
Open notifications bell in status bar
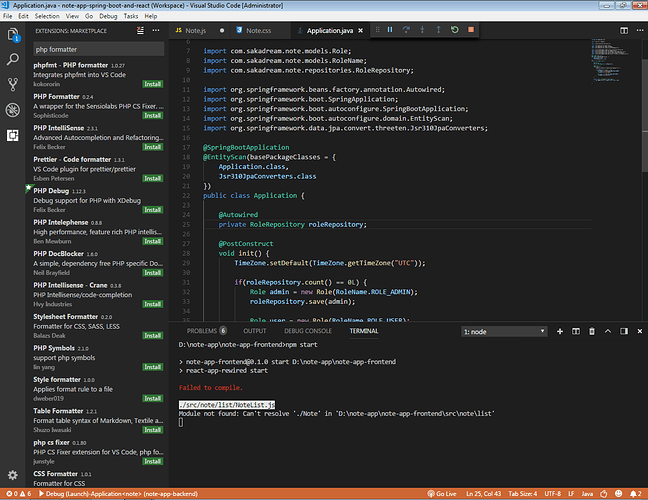[636, 494]
